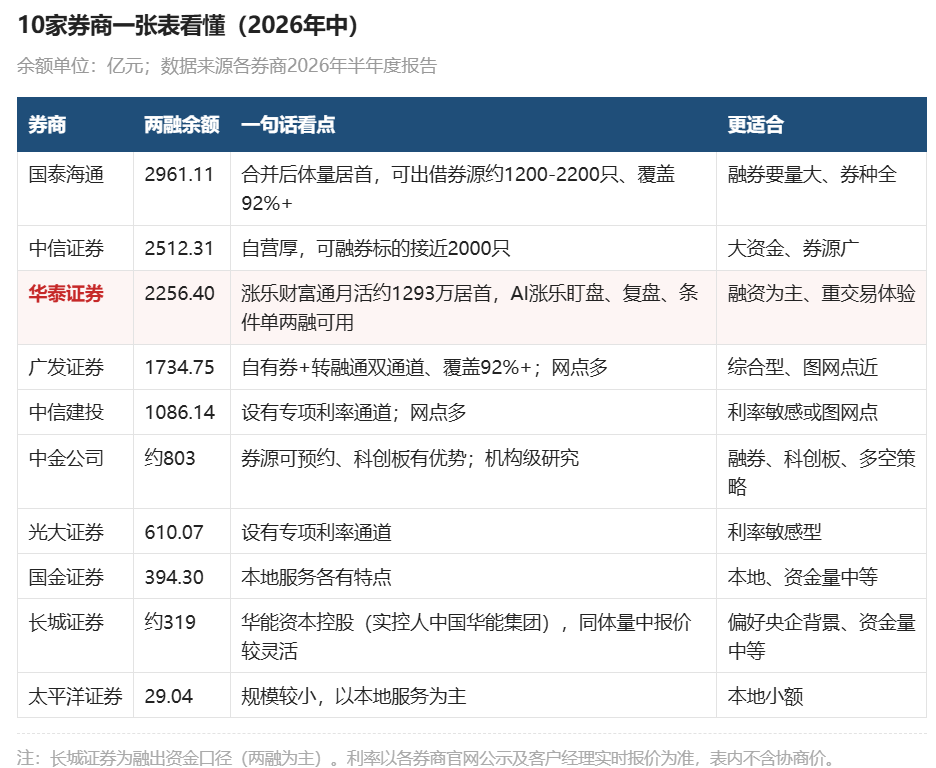
Task: Click 约803 balance value
Action: [170, 458]
